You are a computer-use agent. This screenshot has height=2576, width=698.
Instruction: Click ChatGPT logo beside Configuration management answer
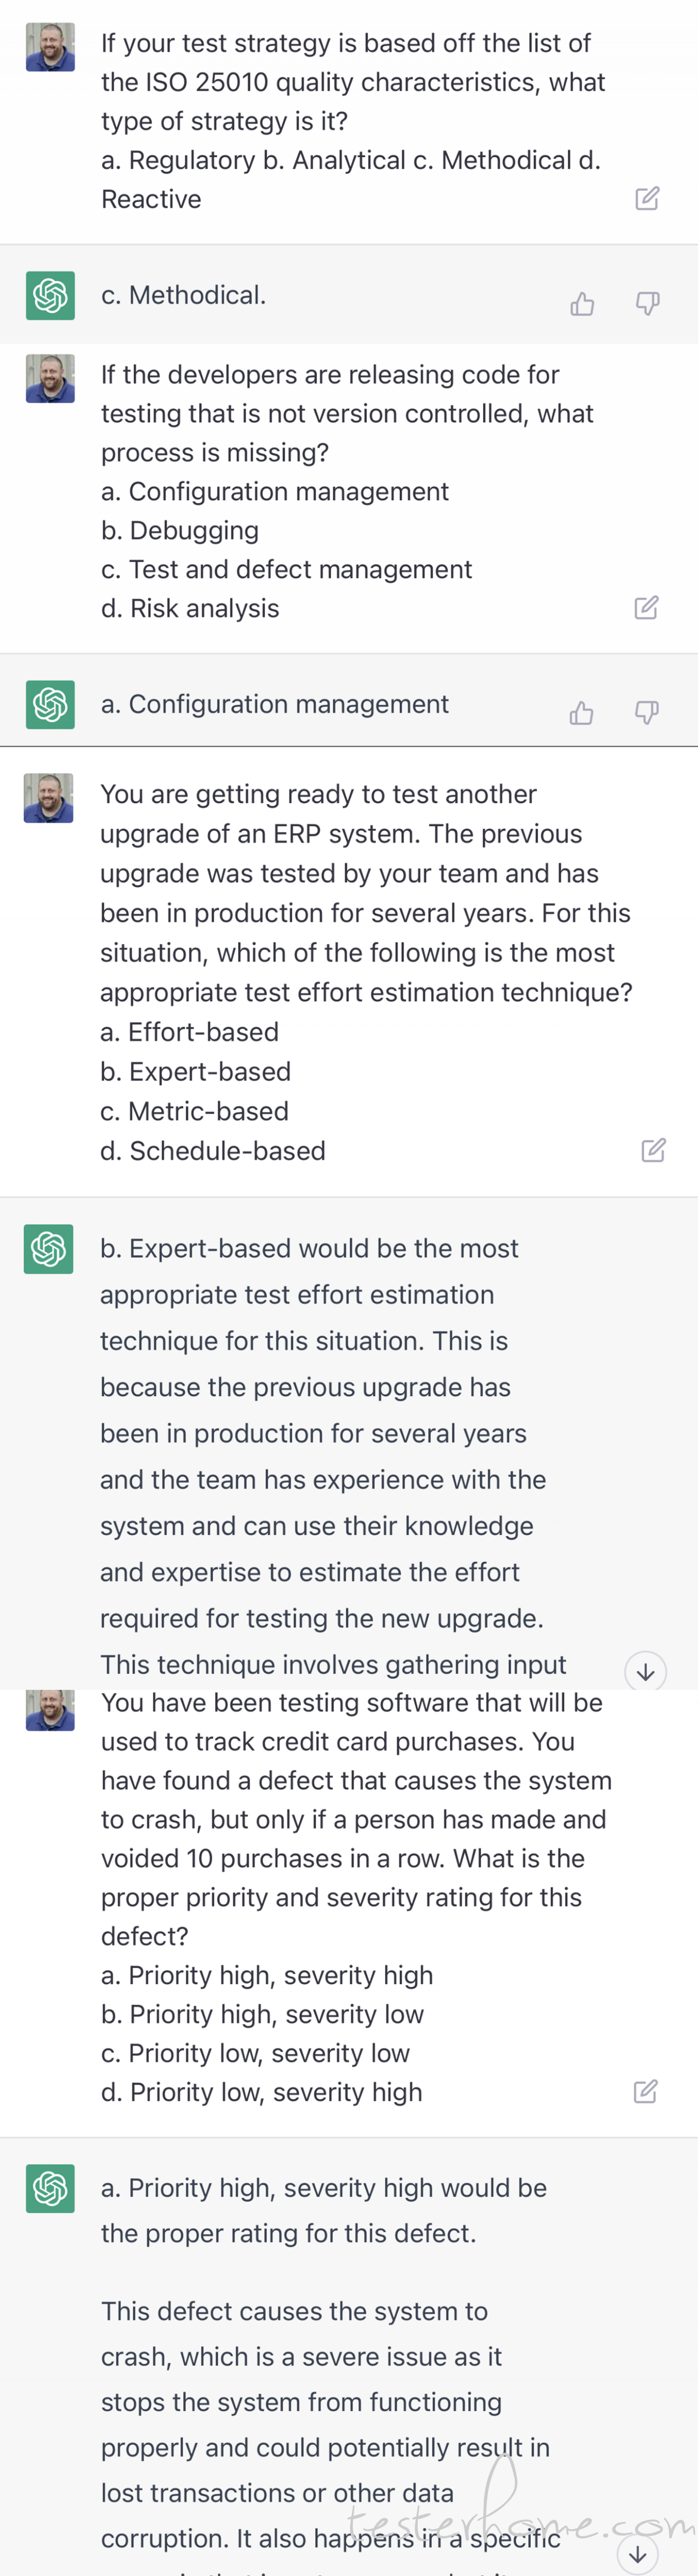click(50, 705)
